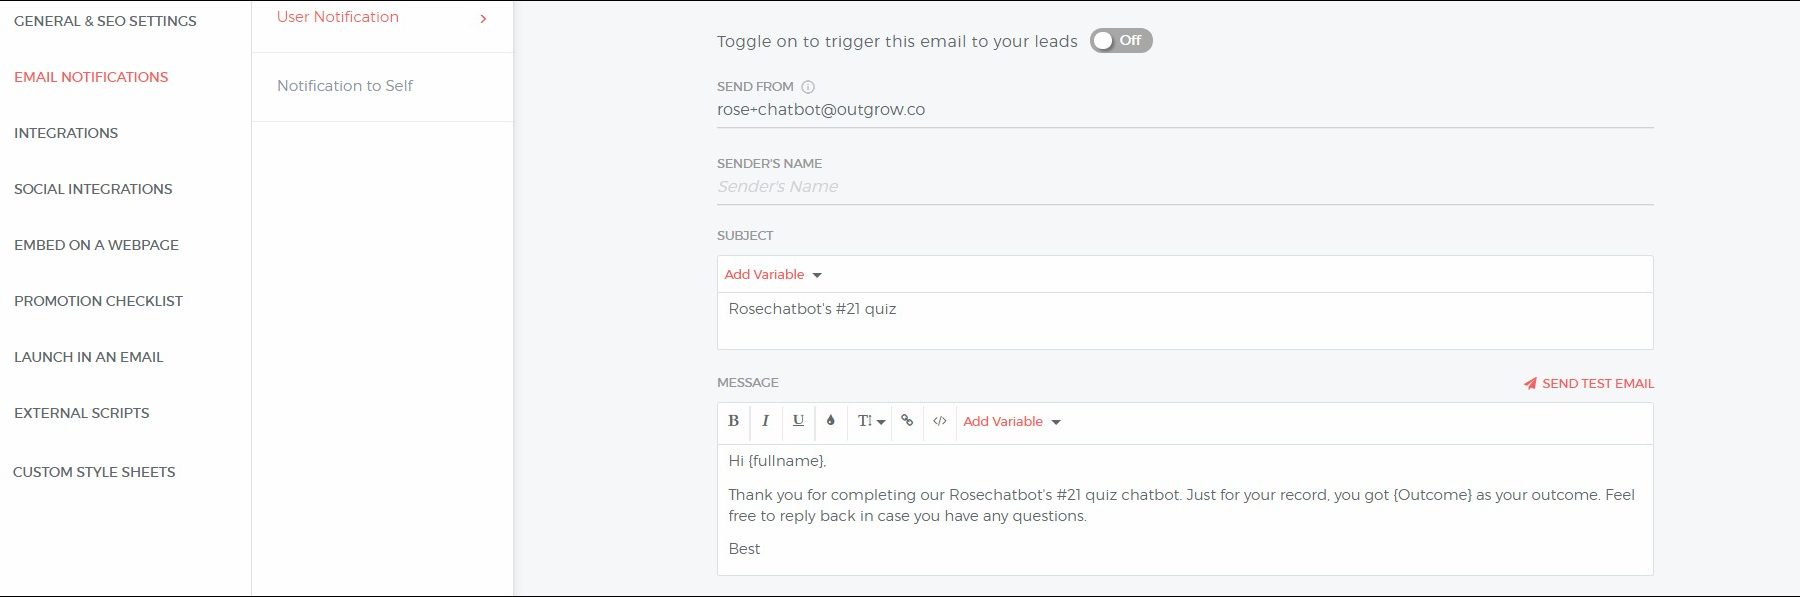This screenshot has height=597, width=1800.
Task: Open Embed on a Webpage section
Action: click(96, 245)
